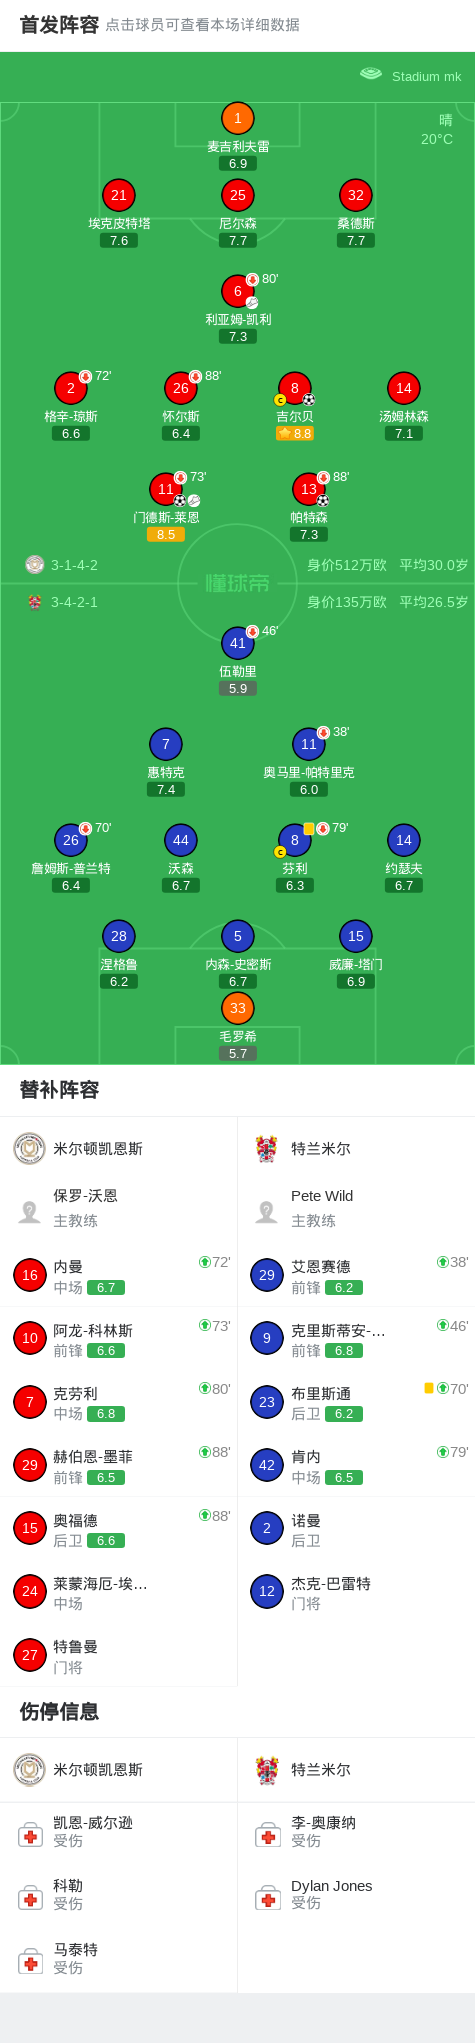Tap red number 8 captain 吉尔贝 icon
This screenshot has width=475, height=2043.
pyautogui.click(x=294, y=388)
